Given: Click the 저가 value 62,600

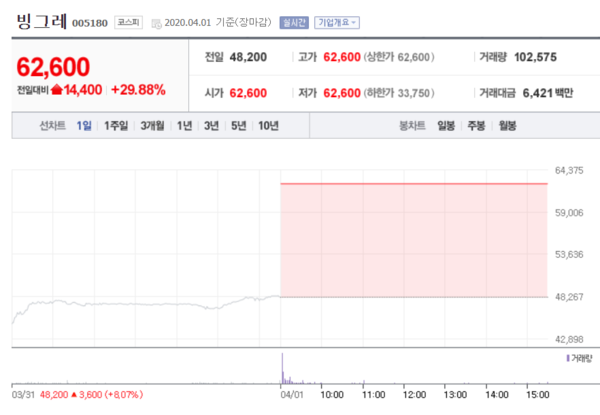Looking at the screenshot, I should tap(342, 93).
